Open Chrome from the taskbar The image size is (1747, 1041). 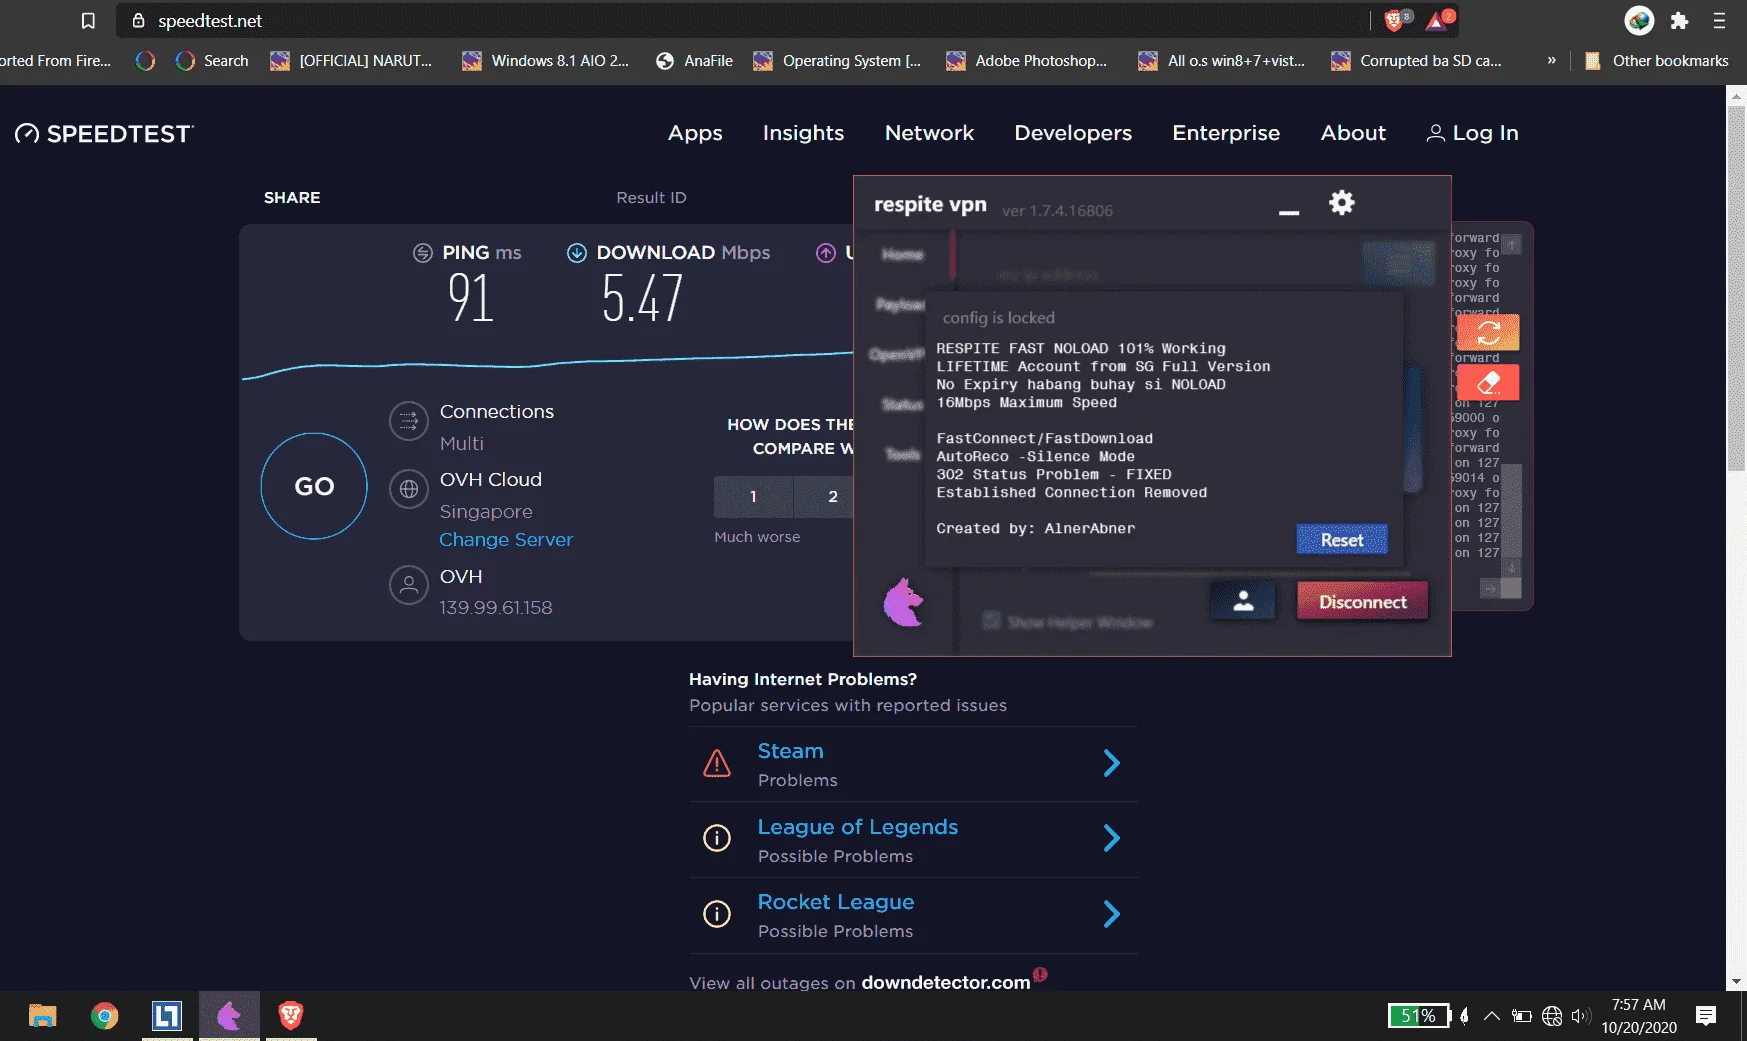pos(104,1016)
